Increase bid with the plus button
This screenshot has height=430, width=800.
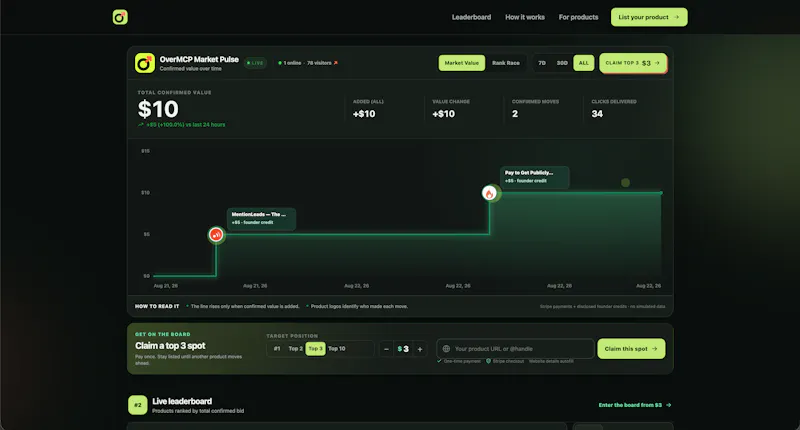(x=420, y=349)
